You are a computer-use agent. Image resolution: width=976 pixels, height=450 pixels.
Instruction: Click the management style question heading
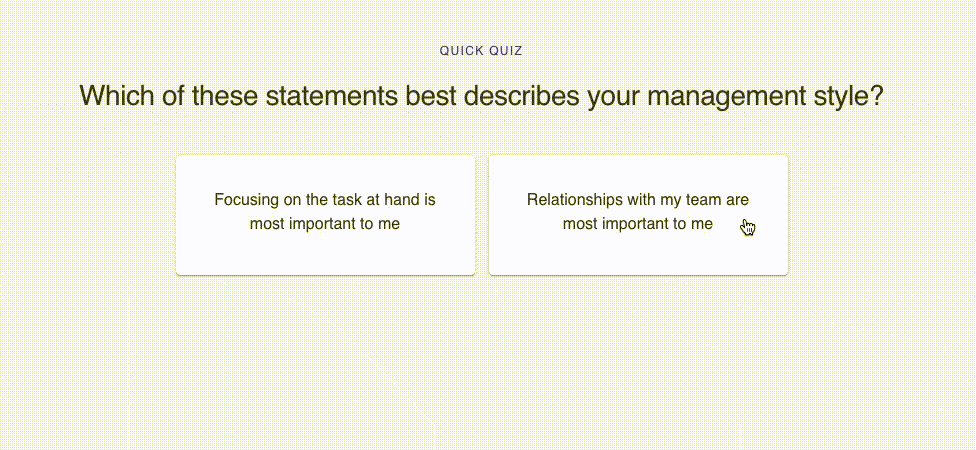point(481,96)
